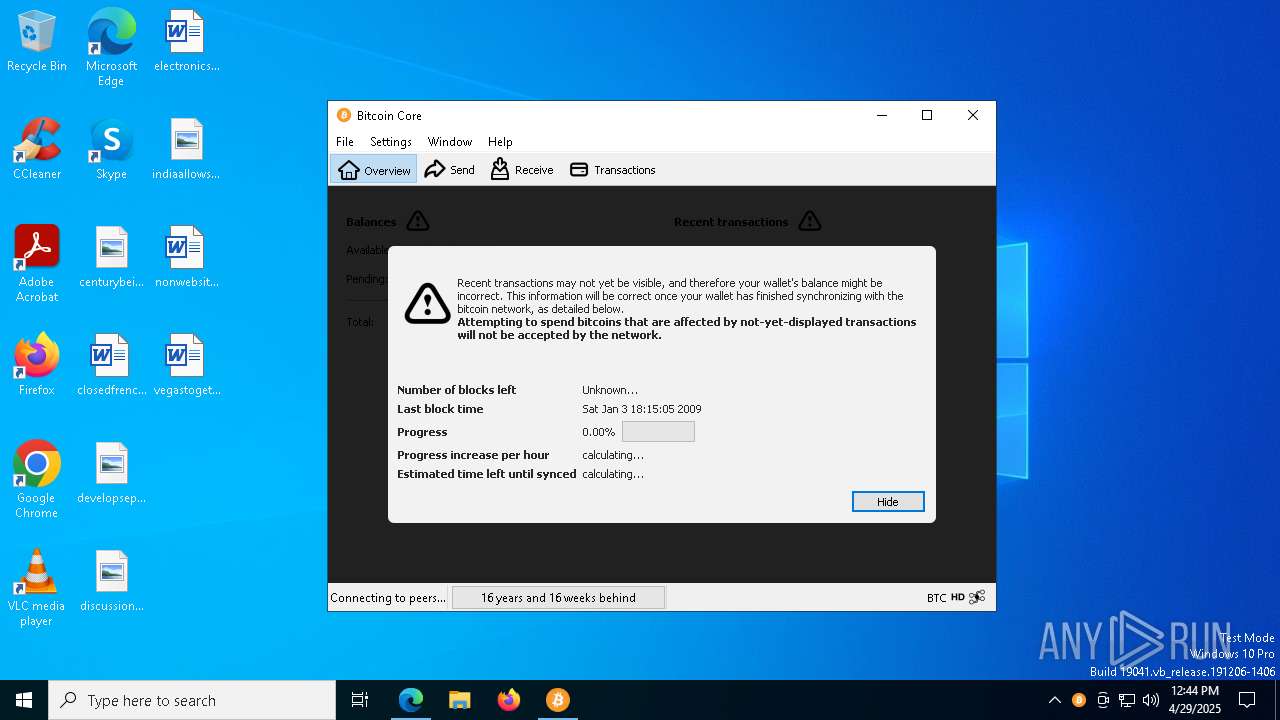Click the 'Progress increase per hour' label
This screenshot has width=1280, height=720.
point(473,455)
